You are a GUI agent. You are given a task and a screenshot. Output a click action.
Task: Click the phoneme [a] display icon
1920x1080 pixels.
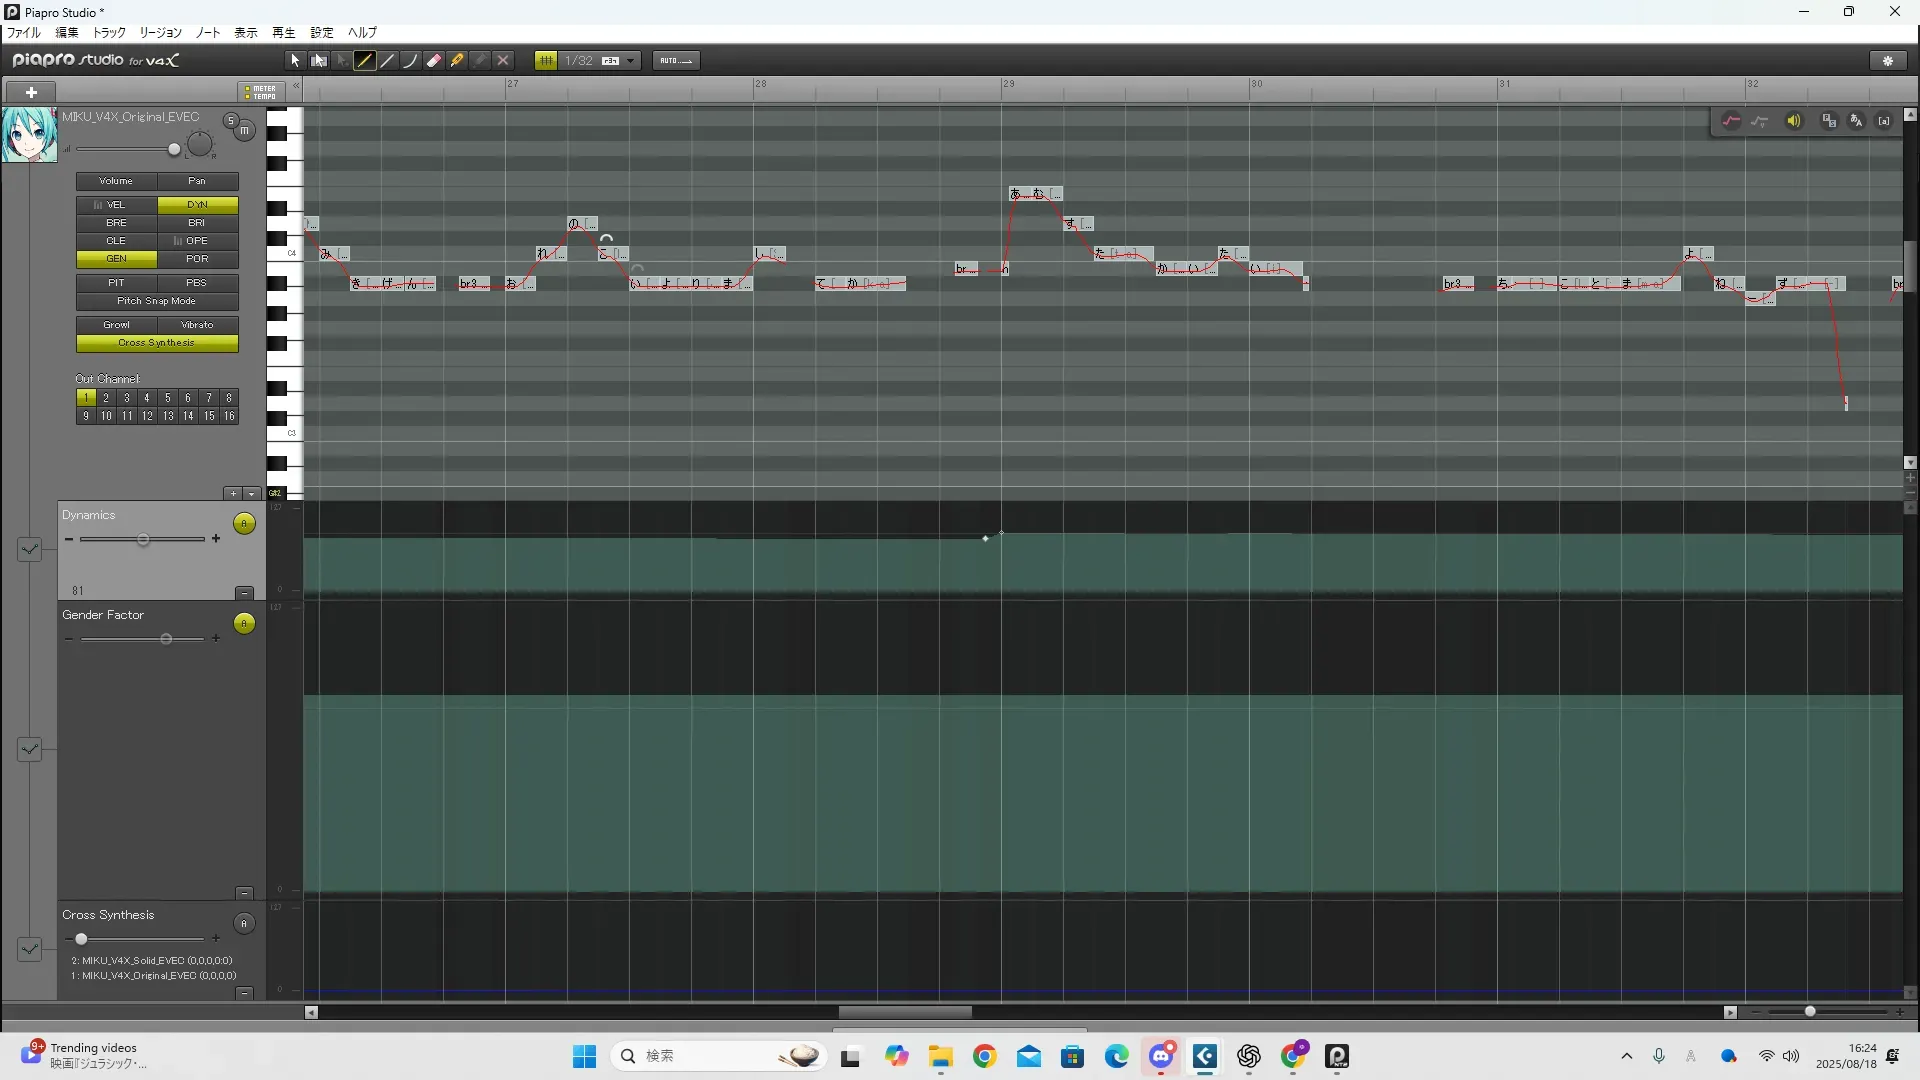(1884, 121)
